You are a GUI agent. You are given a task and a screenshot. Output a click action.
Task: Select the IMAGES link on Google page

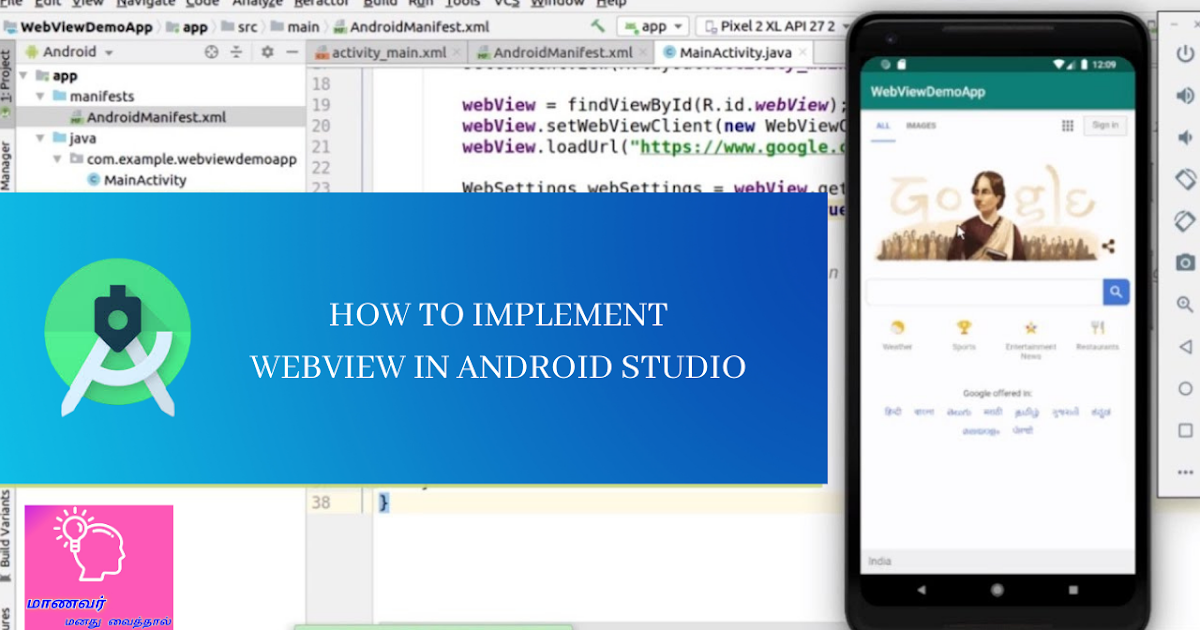point(921,124)
